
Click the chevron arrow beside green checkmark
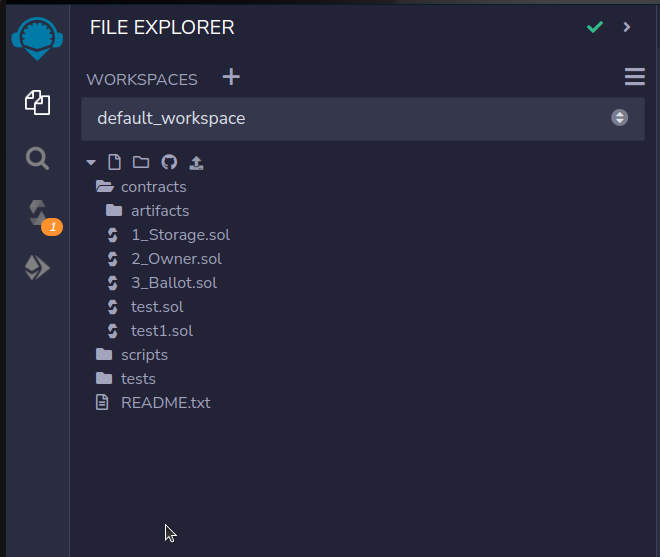pyautogui.click(x=627, y=27)
